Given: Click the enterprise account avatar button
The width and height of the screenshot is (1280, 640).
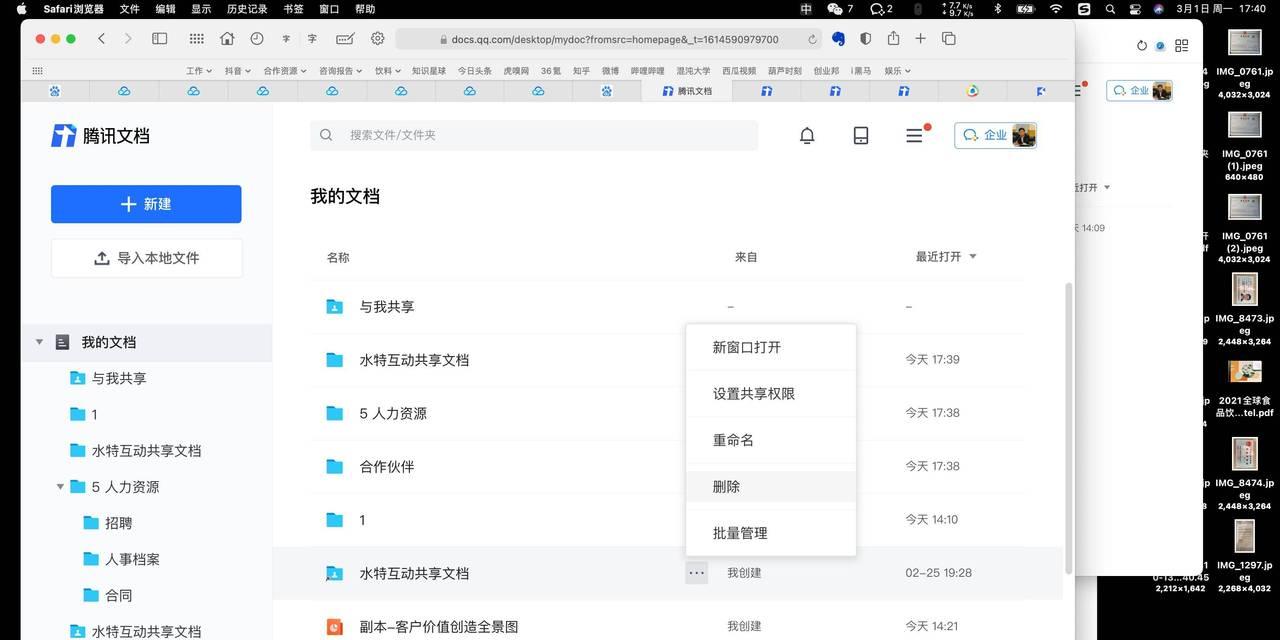Looking at the screenshot, I should point(995,135).
